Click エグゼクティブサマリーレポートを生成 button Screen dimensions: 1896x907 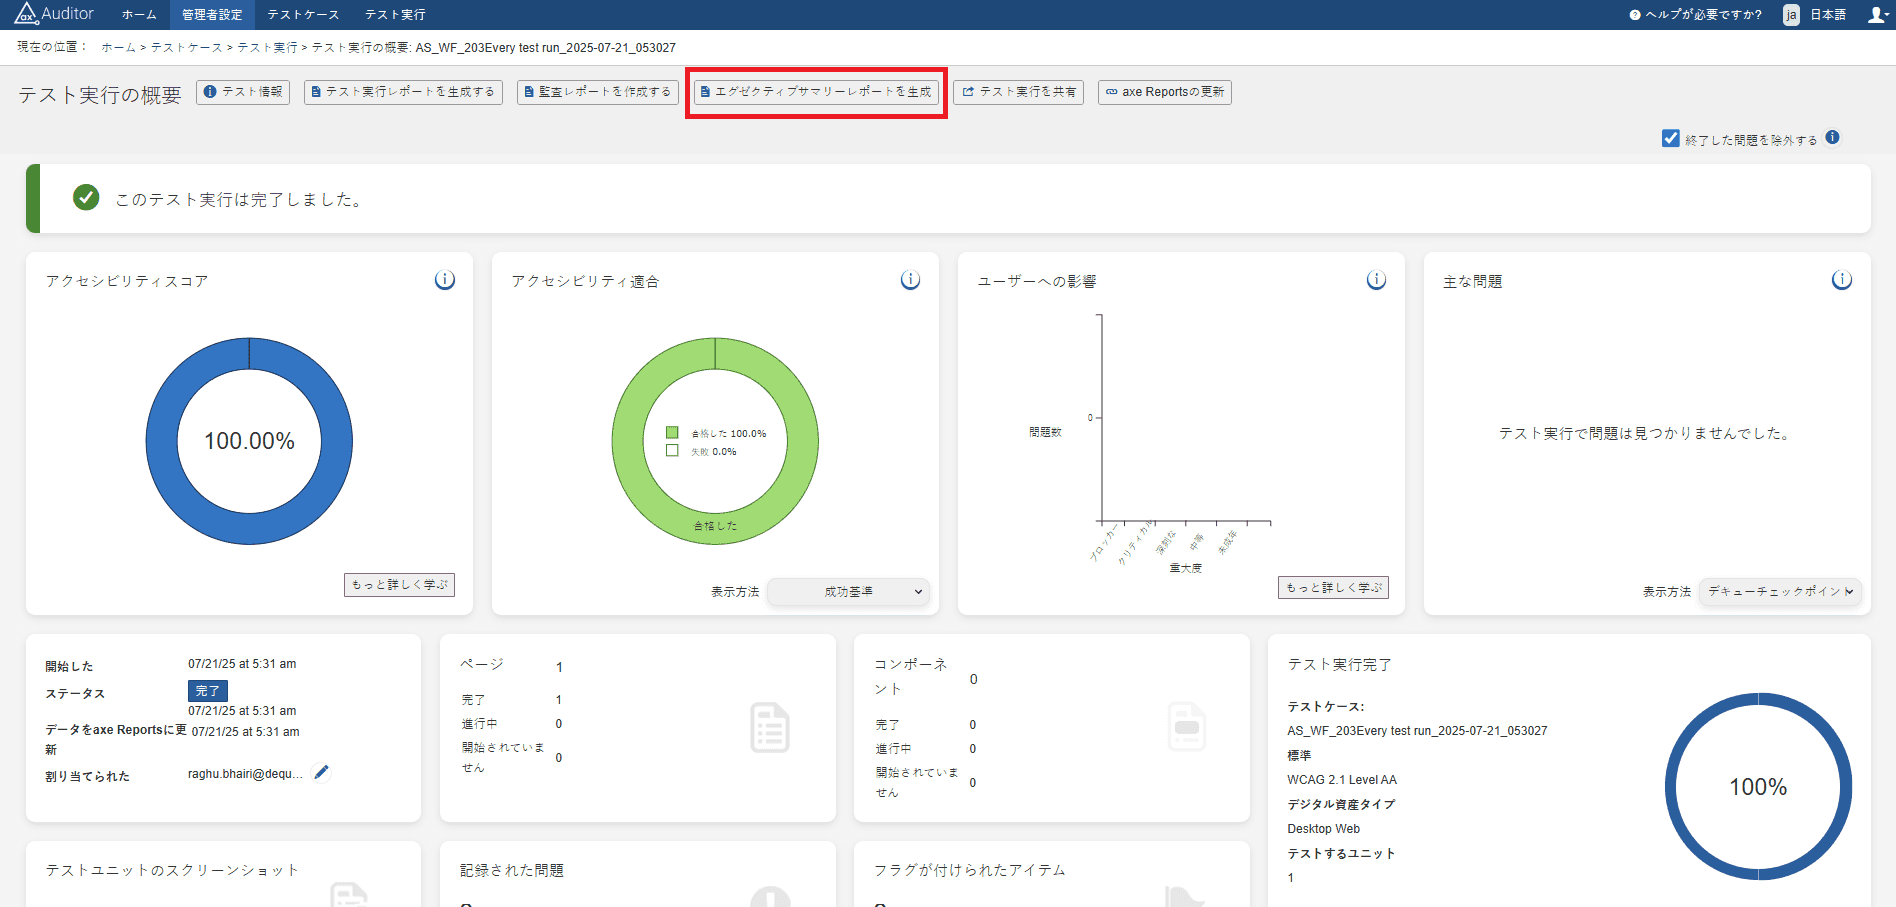816,92
